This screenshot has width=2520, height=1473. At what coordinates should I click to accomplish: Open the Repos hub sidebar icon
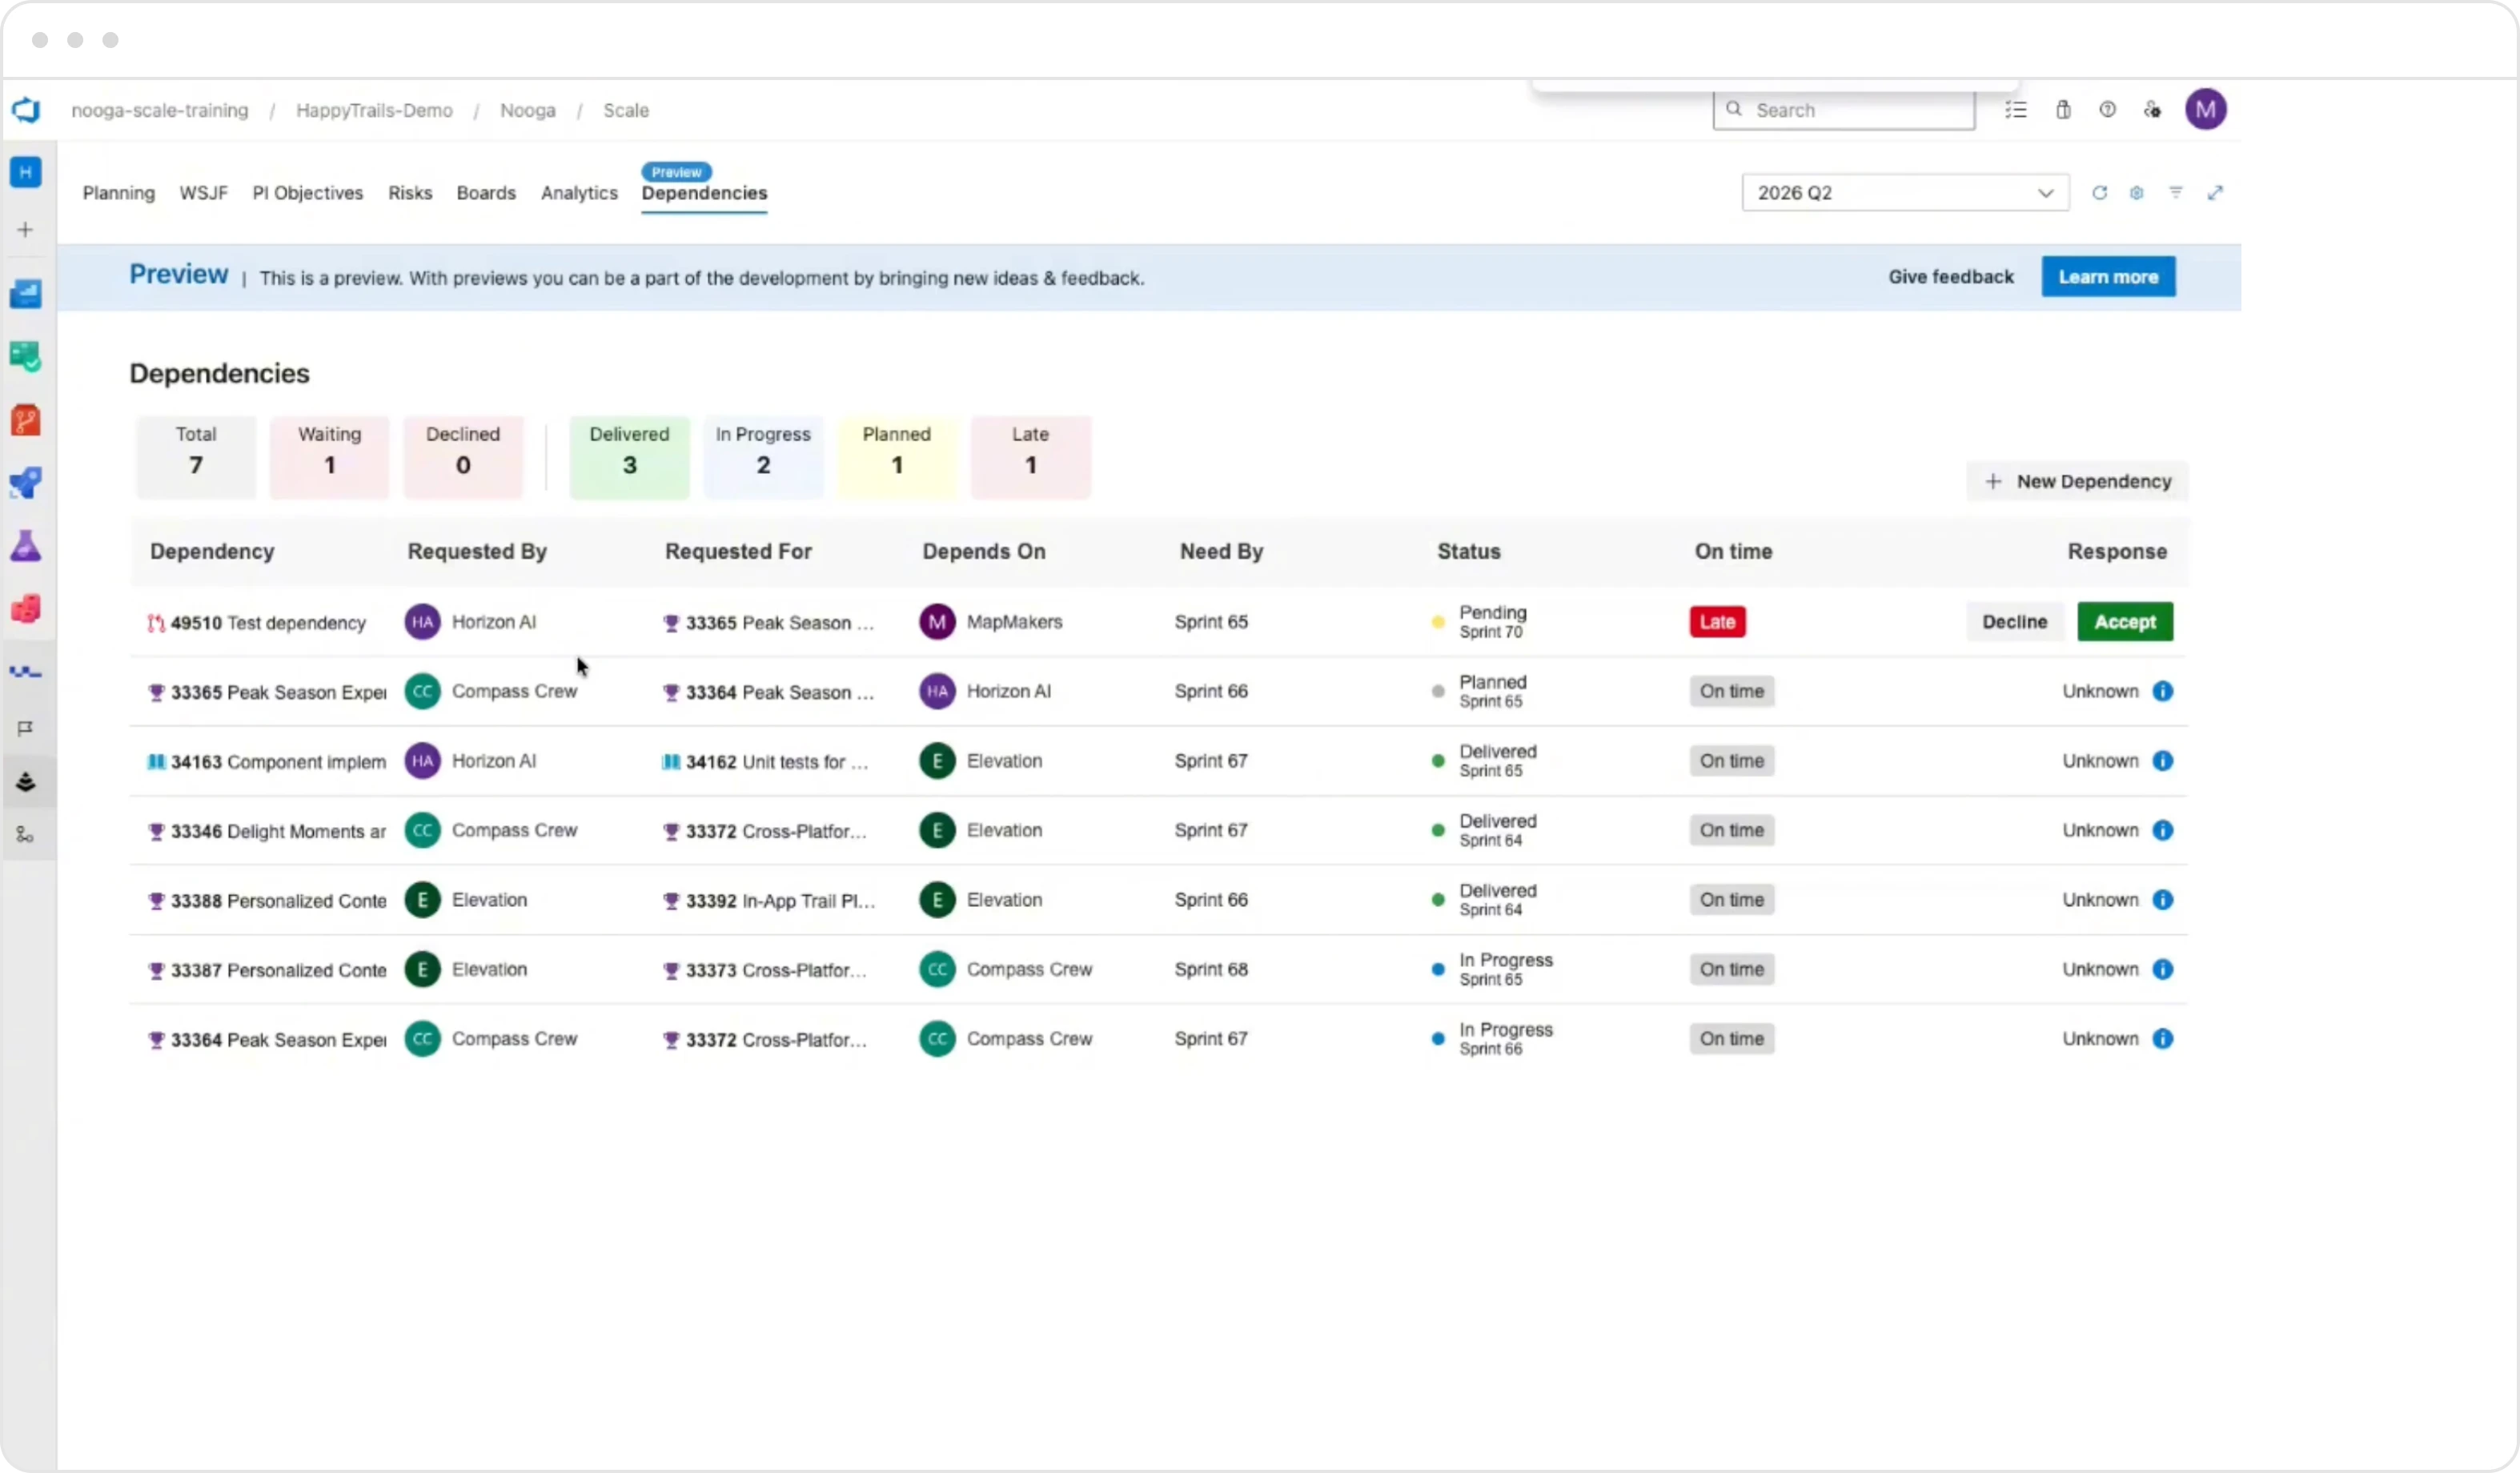[25, 420]
